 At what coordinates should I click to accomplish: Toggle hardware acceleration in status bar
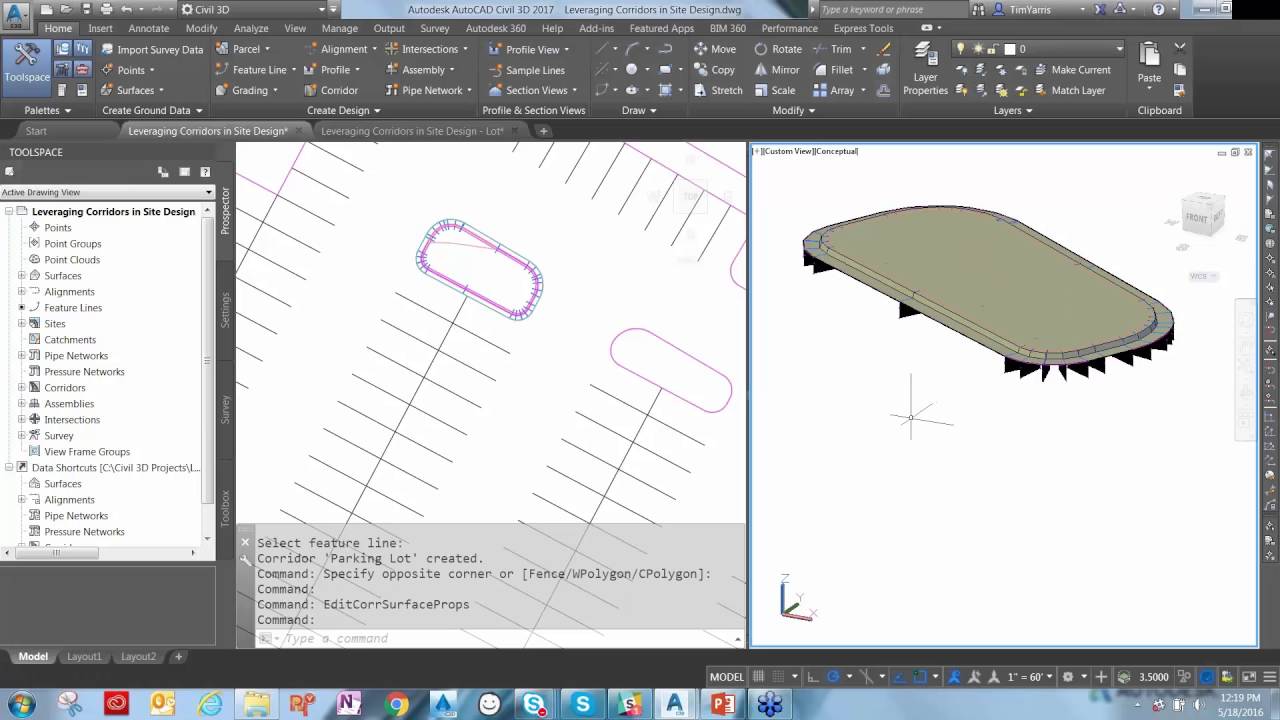pos(1208,677)
